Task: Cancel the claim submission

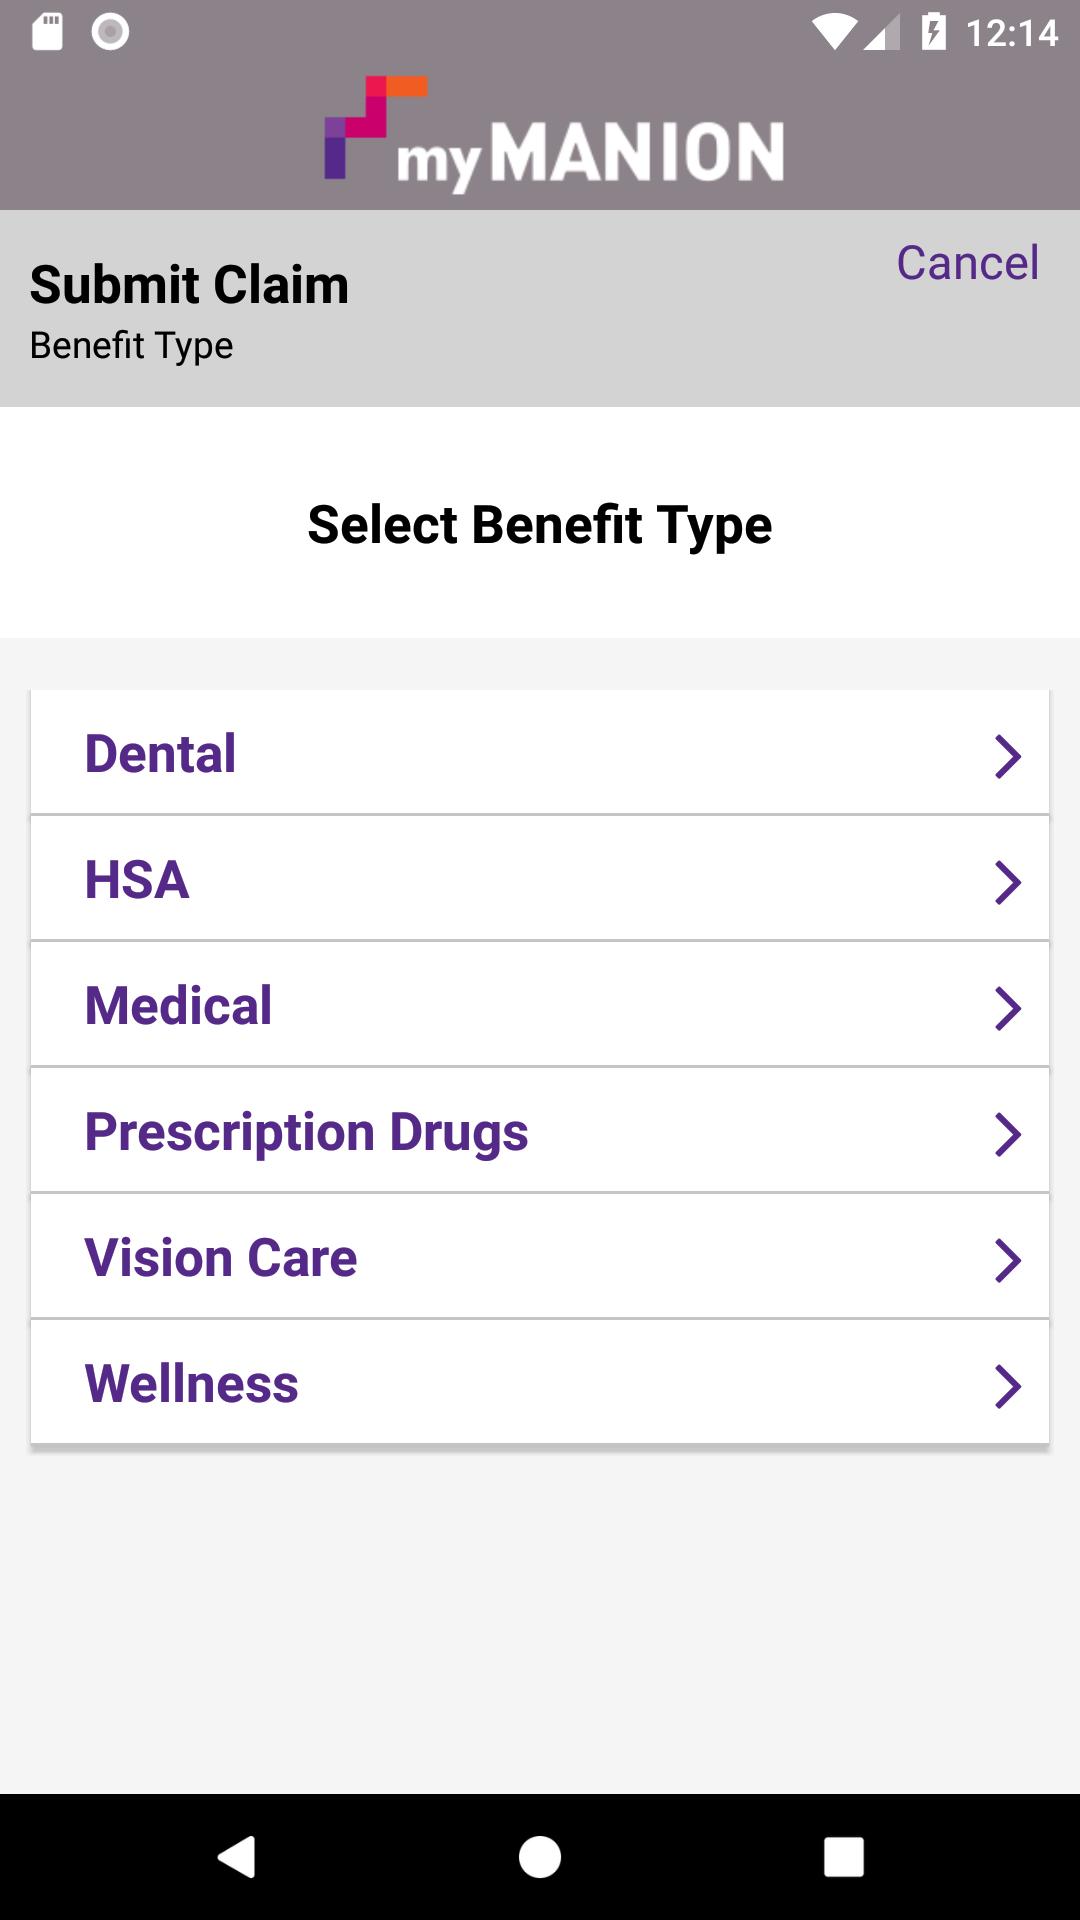Action: (967, 263)
